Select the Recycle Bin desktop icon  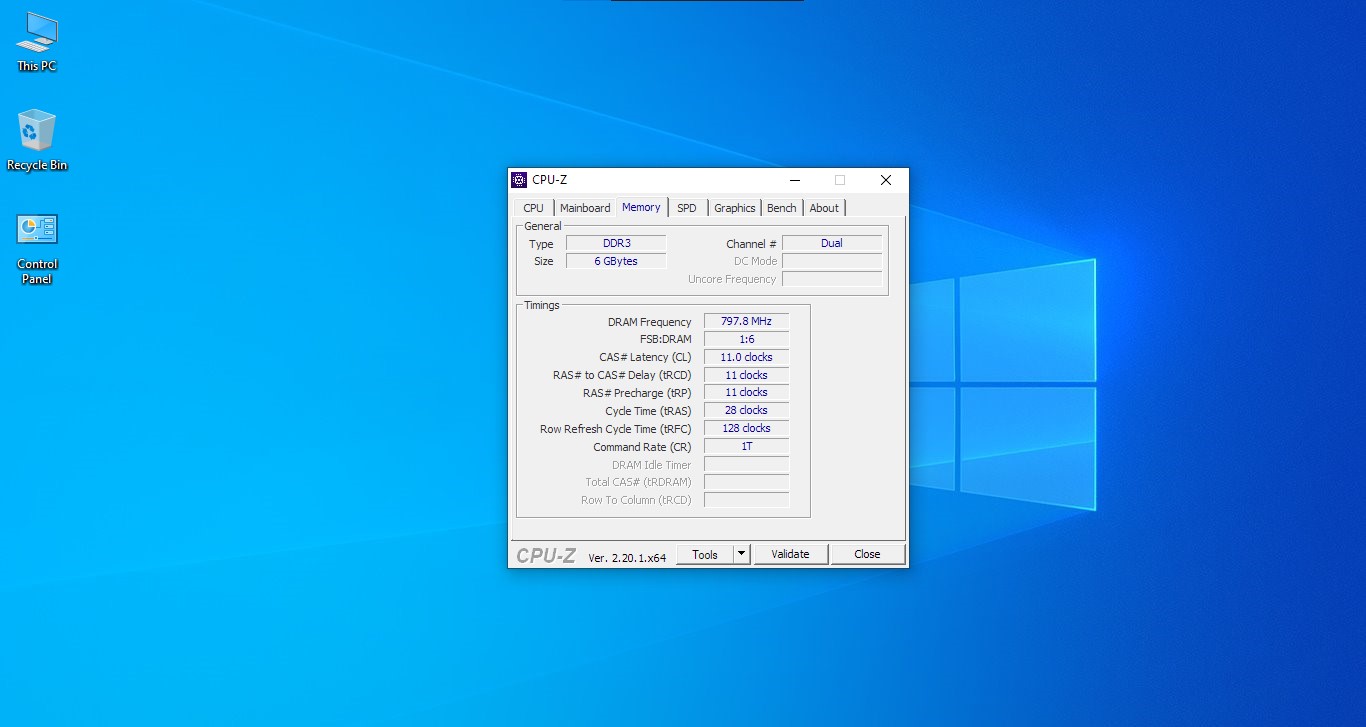(x=37, y=140)
